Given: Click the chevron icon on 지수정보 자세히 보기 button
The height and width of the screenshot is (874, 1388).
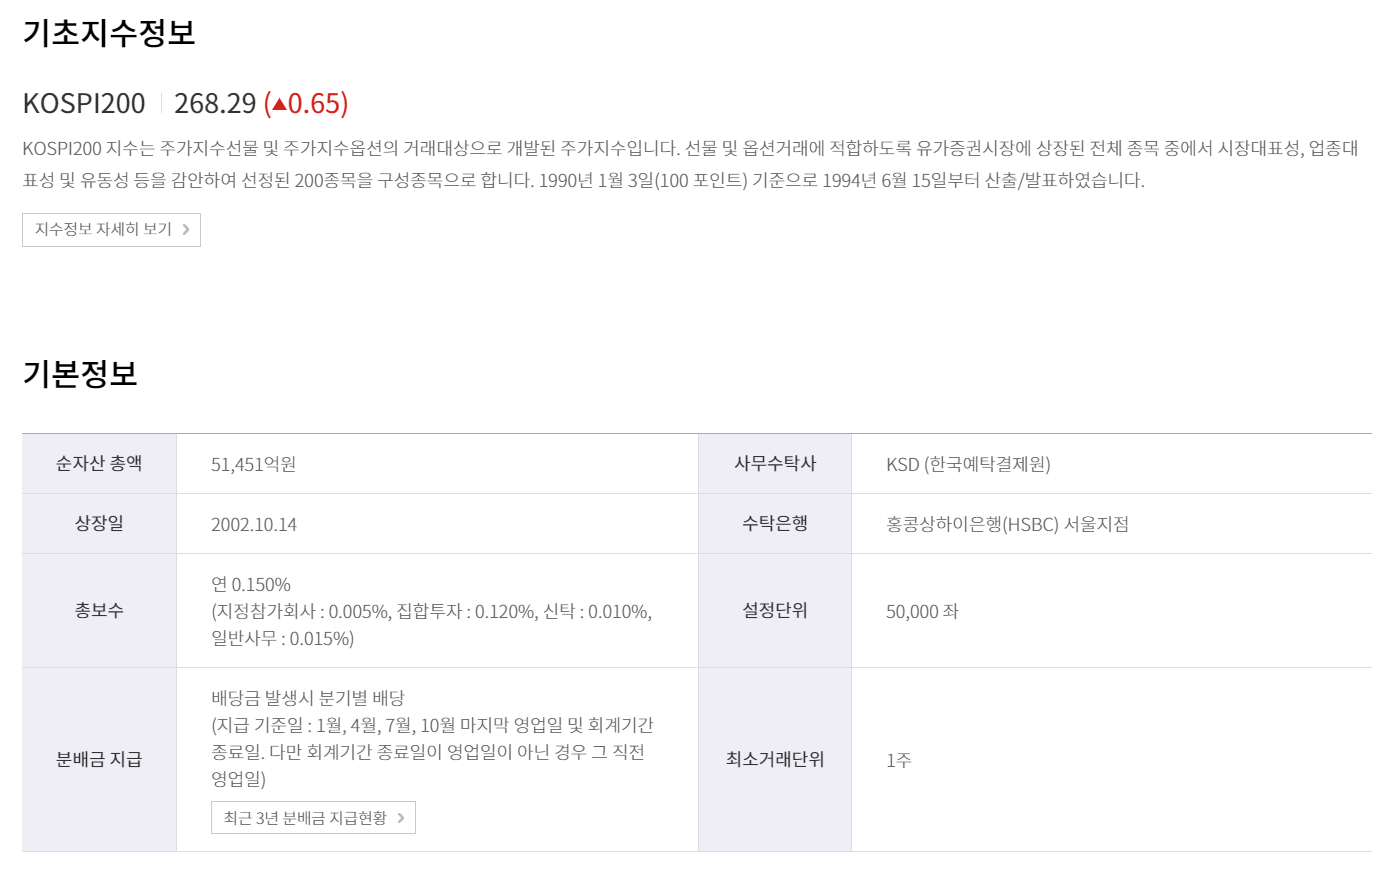Looking at the screenshot, I should 186,230.
